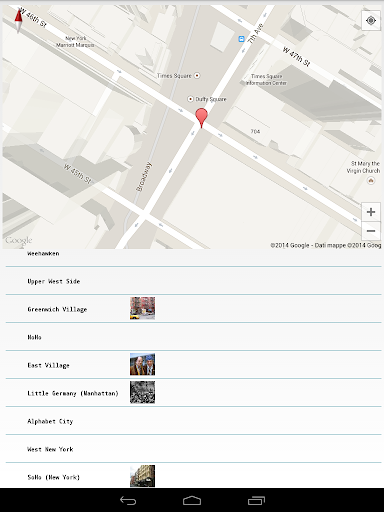This screenshot has height=512, width=384.
Task: Open the Upper West Side entry
Action: 193,281
